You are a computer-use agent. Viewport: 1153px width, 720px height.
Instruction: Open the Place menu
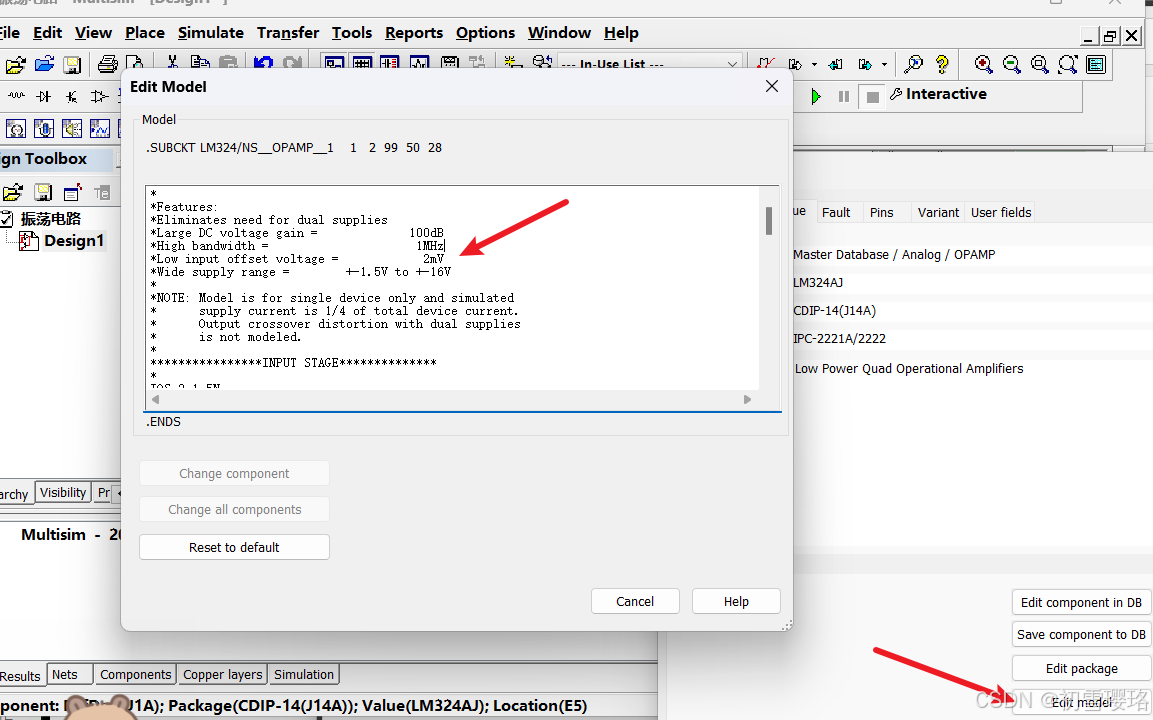pyautogui.click(x=145, y=33)
